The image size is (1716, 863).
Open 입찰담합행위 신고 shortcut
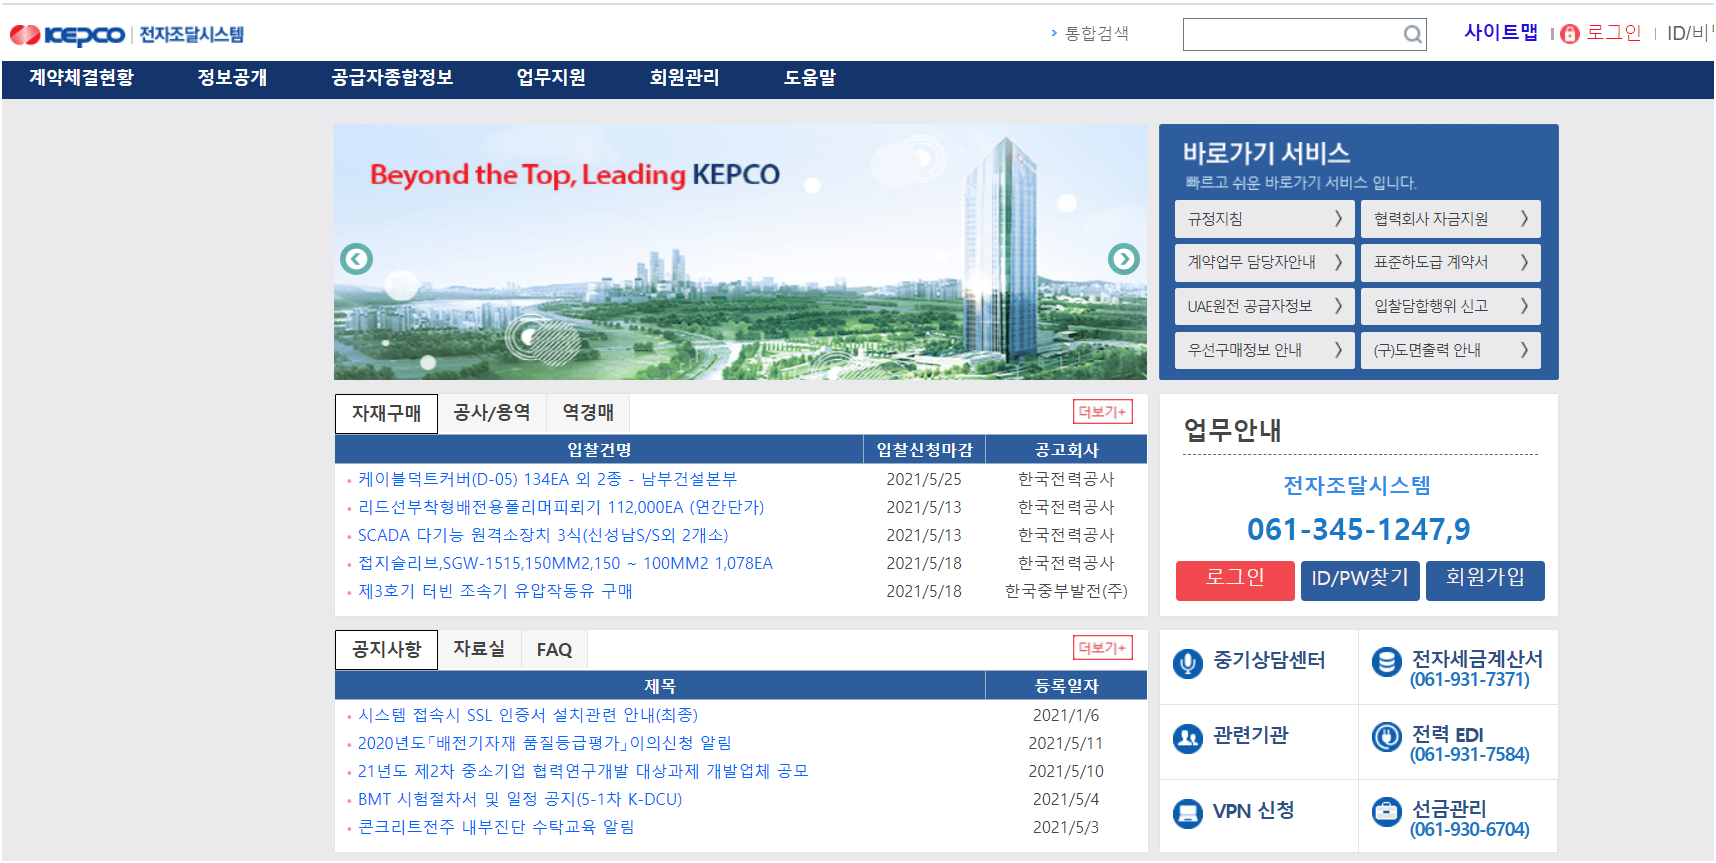click(1450, 307)
